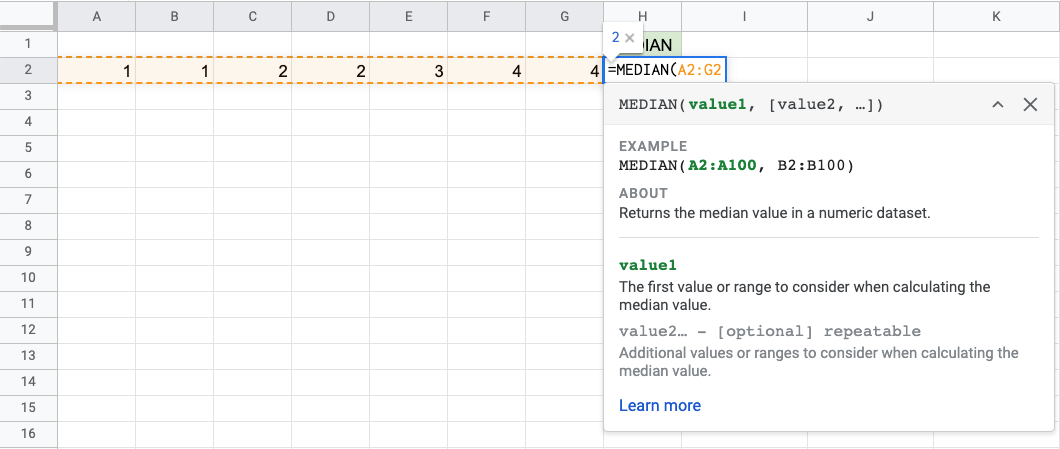Viewport: 1060px width, 449px height.
Task: Select column I header
Action: (744, 16)
